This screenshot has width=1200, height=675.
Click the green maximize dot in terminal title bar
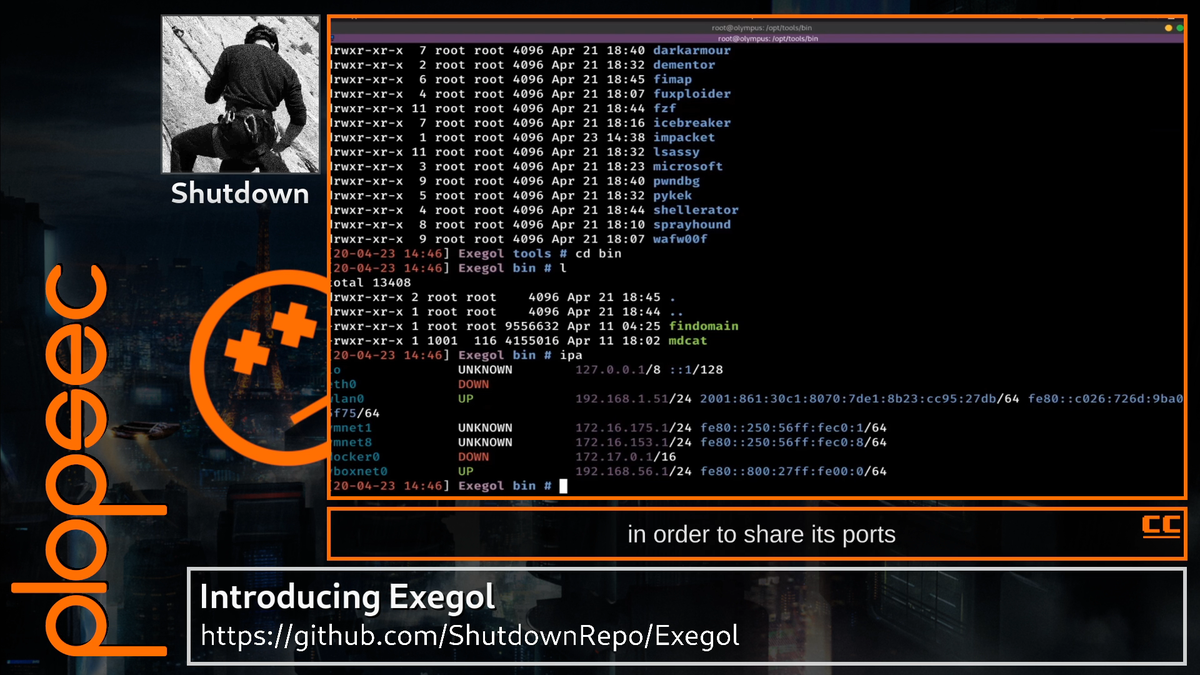(x=1179, y=28)
